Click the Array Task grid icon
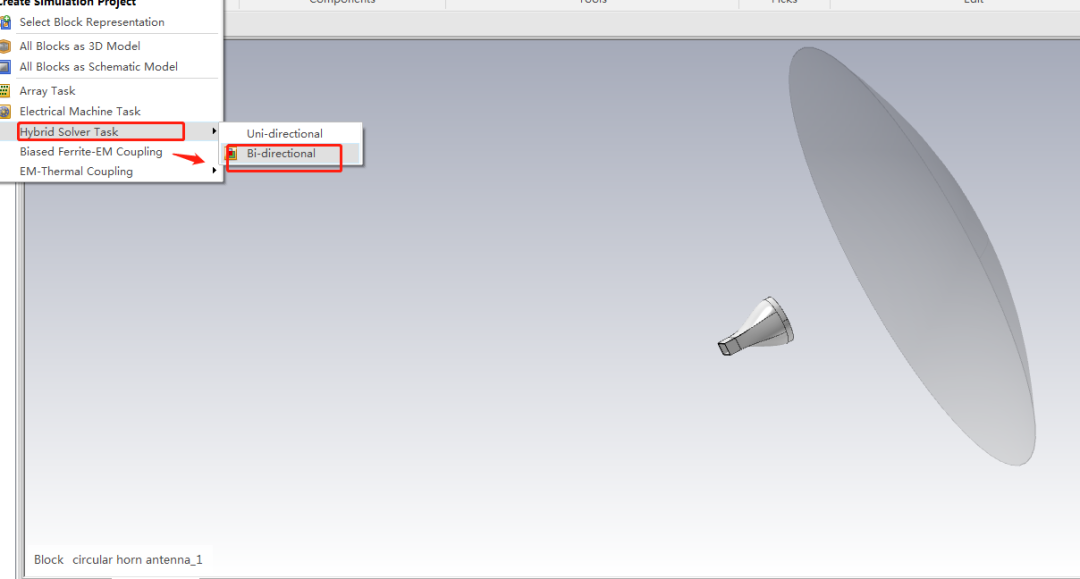This screenshot has height=579, width=1080. click(x=6, y=91)
